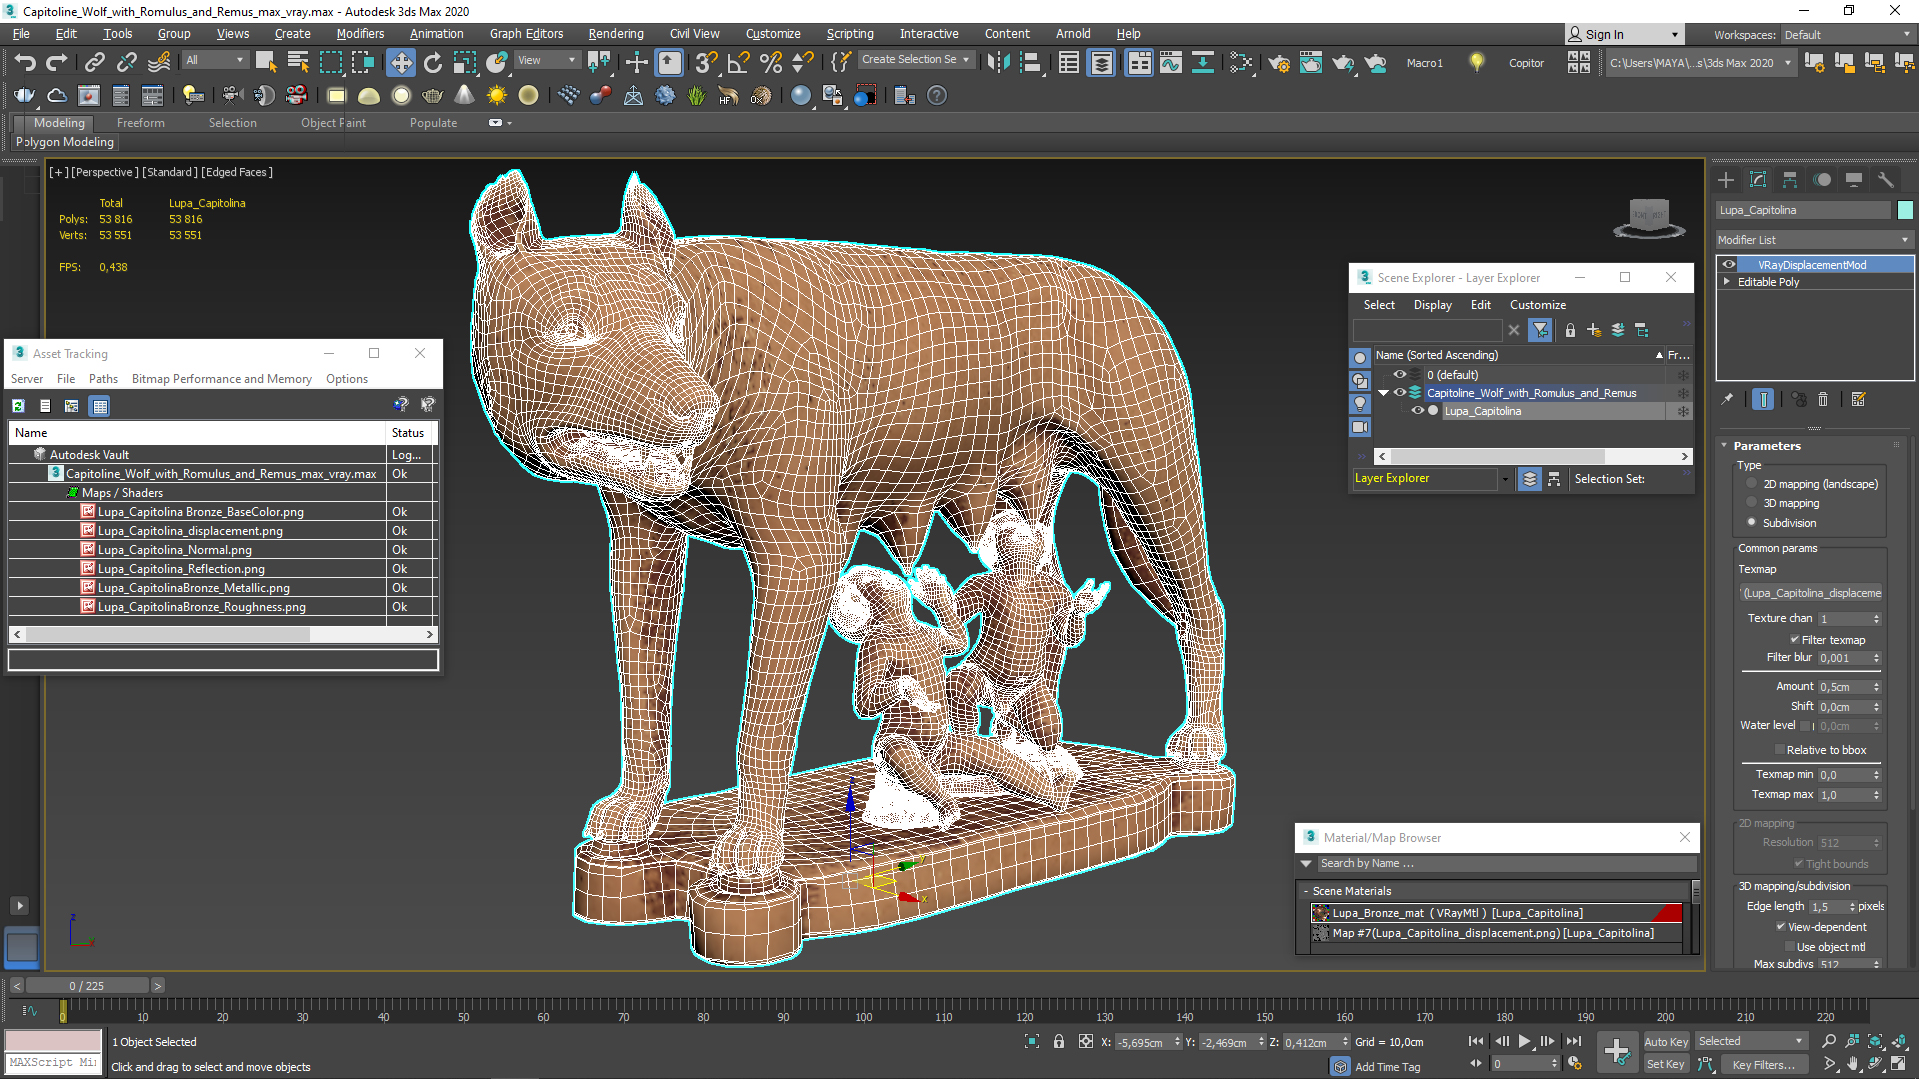Open the View coordinate system dropdown

(x=546, y=60)
